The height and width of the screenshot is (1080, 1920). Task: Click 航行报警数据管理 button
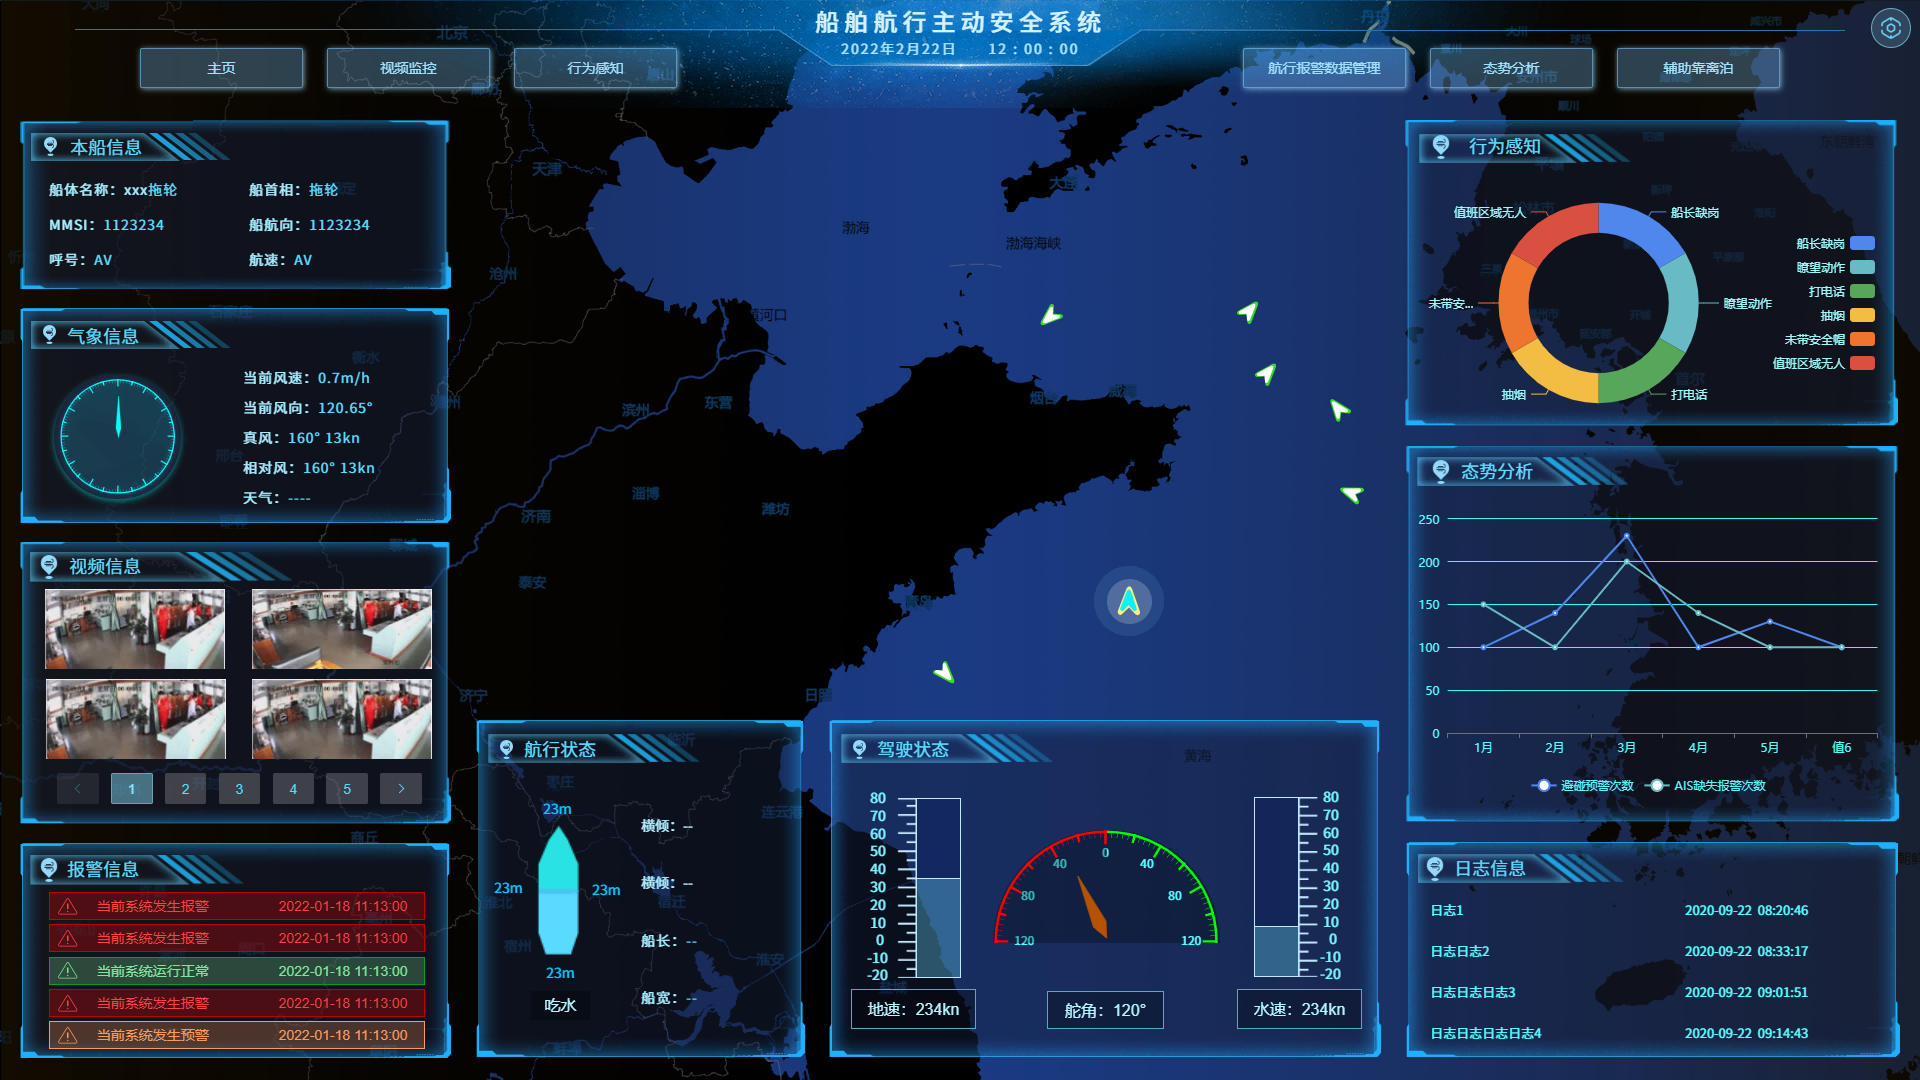point(1323,68)
